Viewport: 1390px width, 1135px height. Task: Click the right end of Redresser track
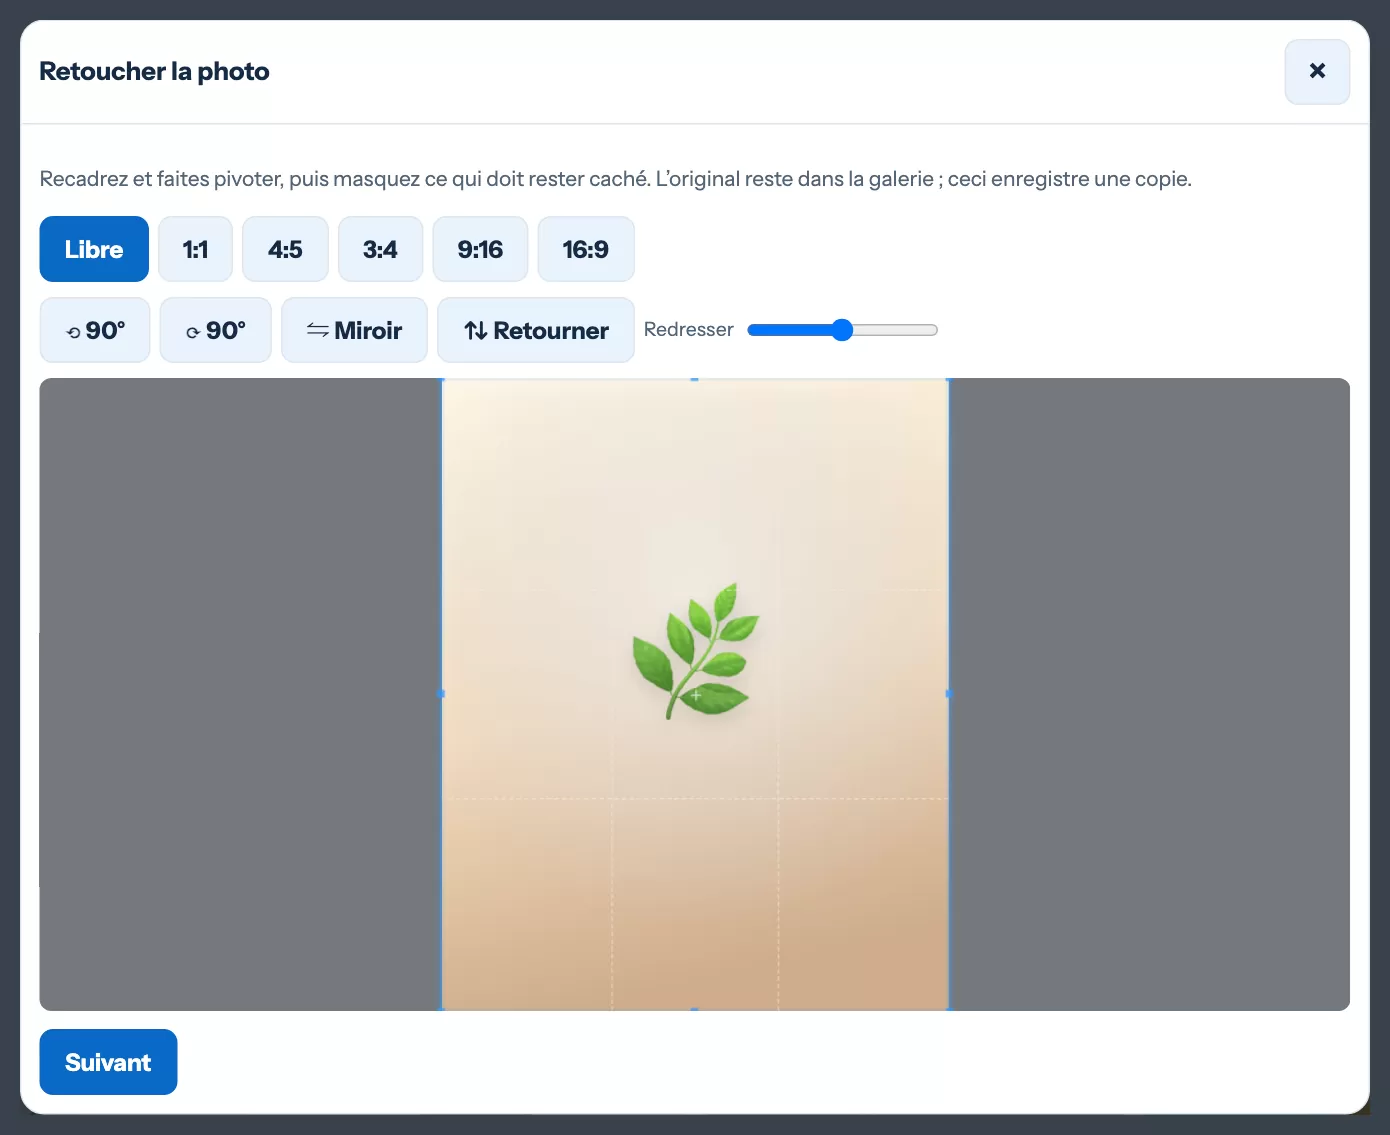pos(932,330)
